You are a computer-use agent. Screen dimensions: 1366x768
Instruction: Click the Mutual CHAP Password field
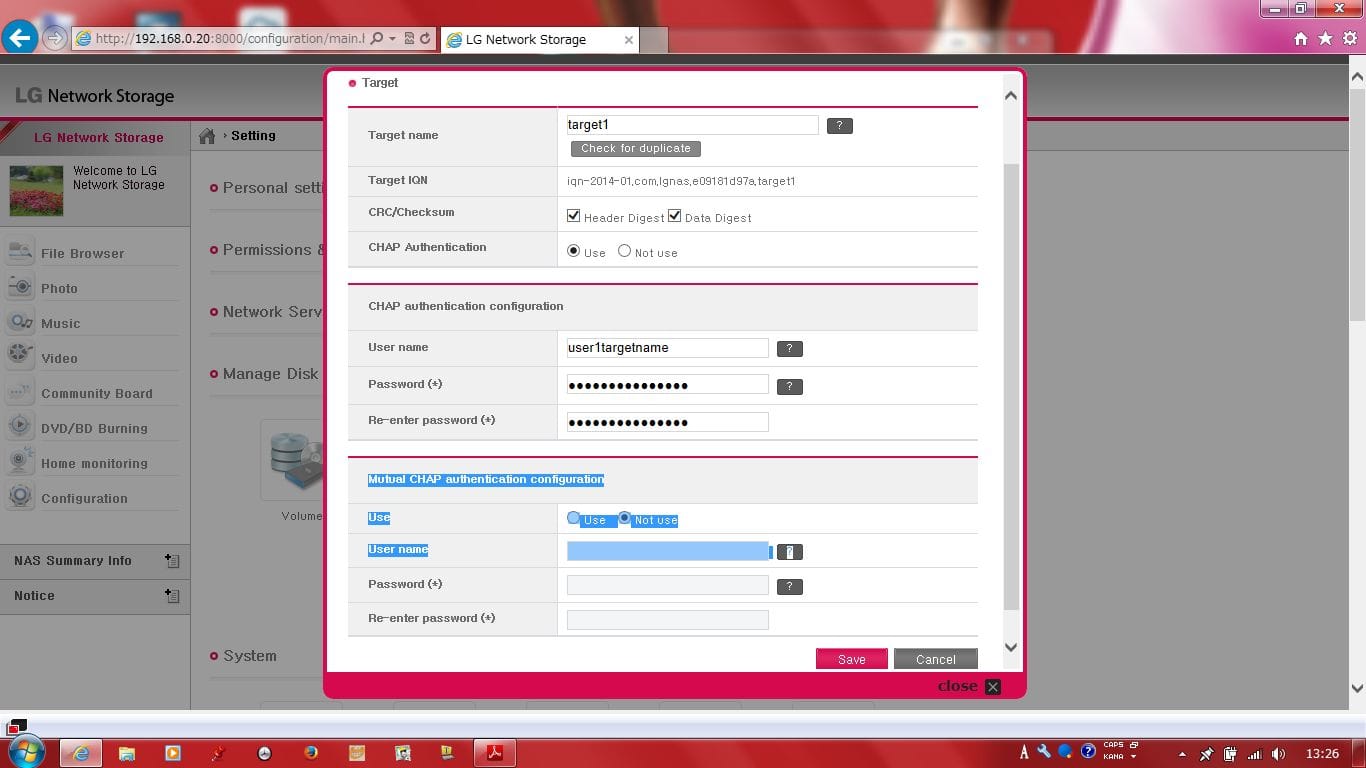(x=667, y=585)
